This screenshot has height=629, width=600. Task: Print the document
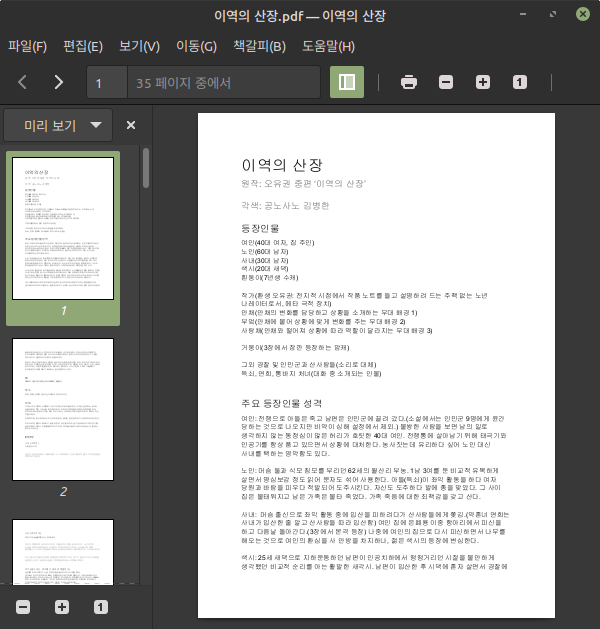point(409,82)
